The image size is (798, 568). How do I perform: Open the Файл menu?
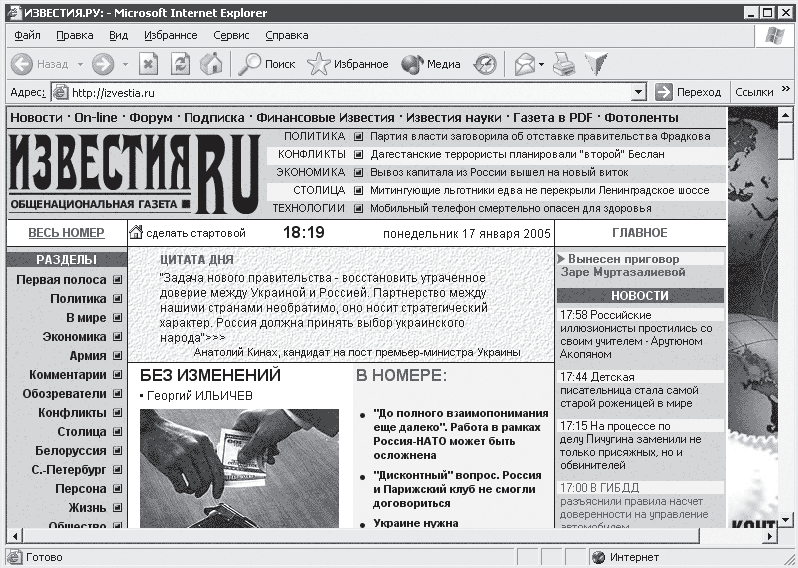pos(27,36)
